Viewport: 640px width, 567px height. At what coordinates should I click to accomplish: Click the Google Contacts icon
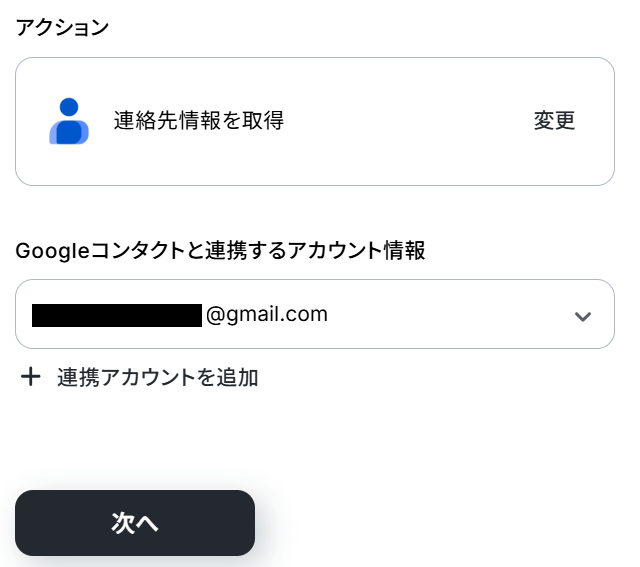69,121
